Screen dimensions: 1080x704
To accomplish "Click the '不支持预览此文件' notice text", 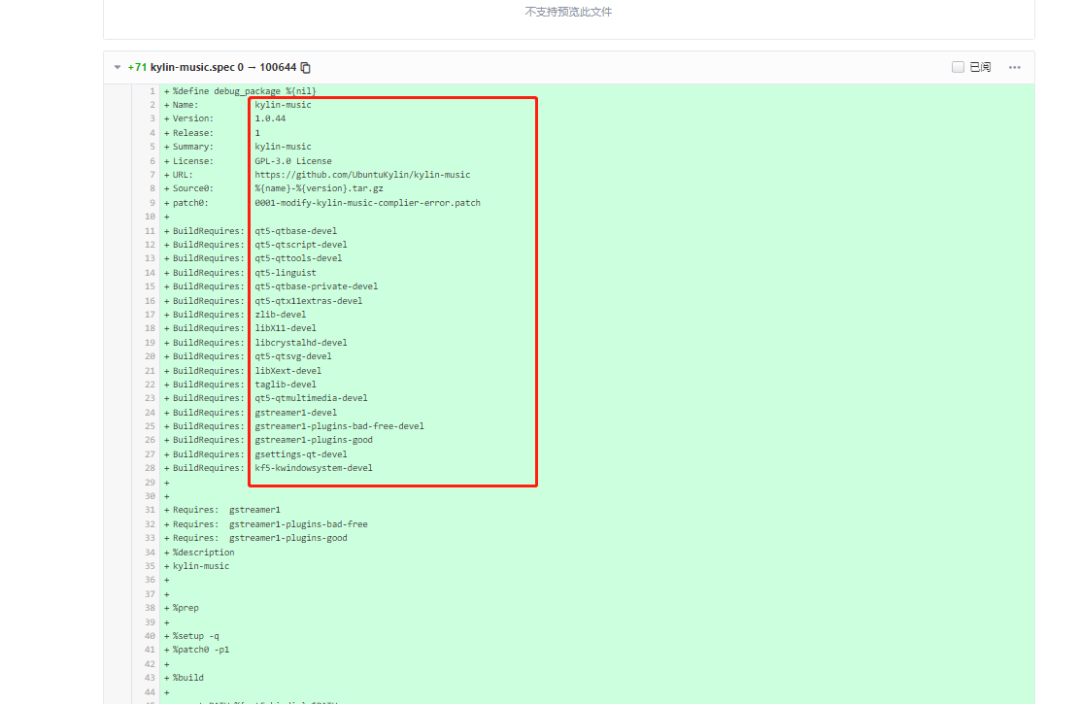I will tap(568, 12).
